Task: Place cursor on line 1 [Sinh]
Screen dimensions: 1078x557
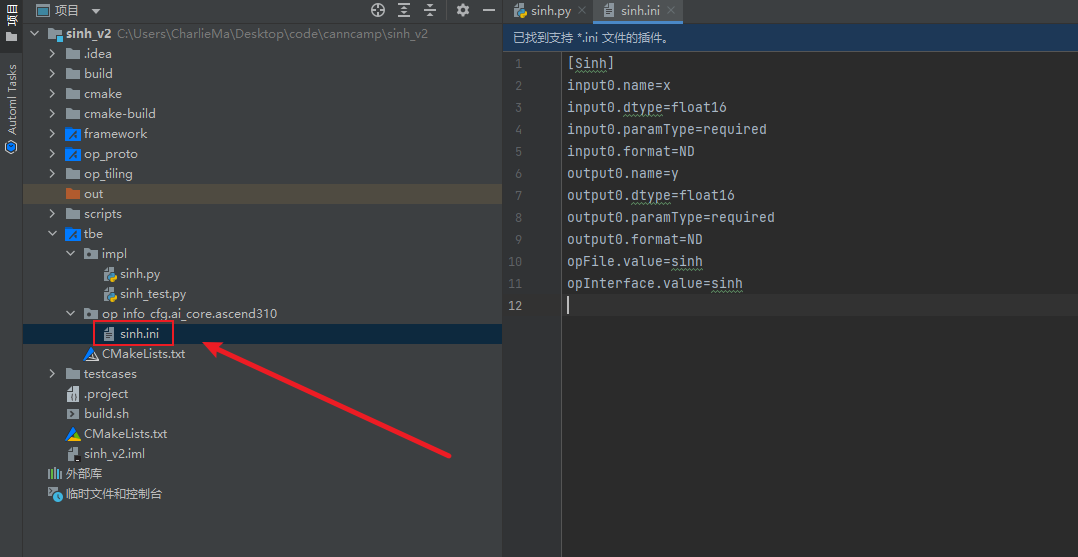Action: pyautogui.click(x=591, y=64)
